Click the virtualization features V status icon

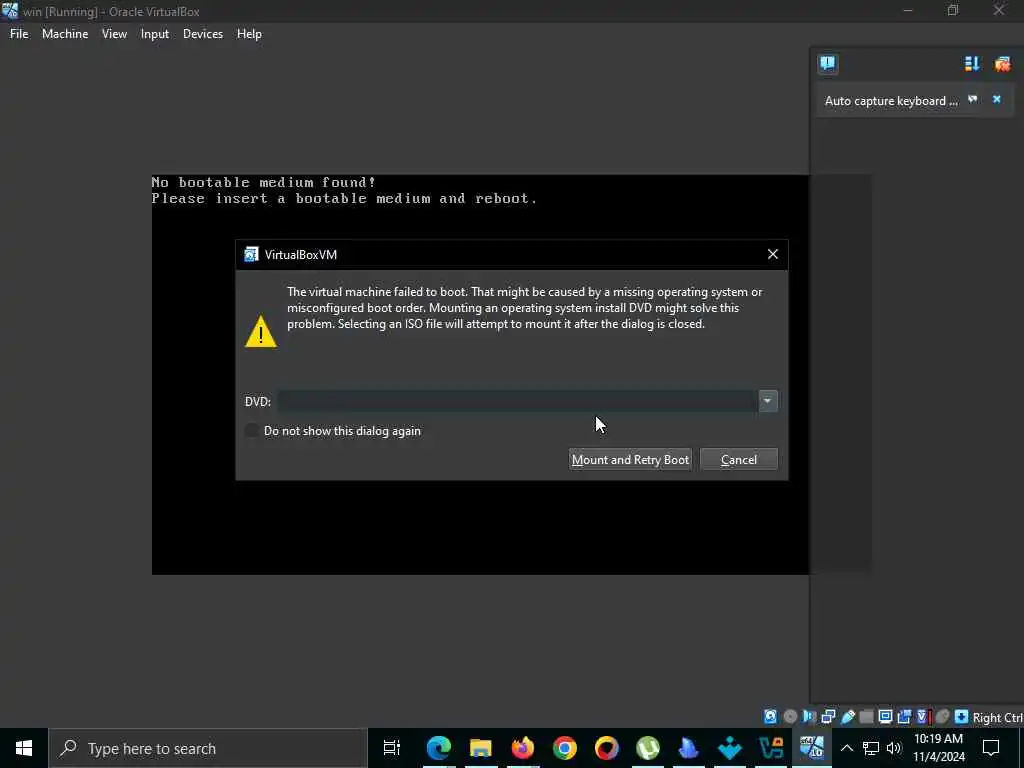(922, 716)
